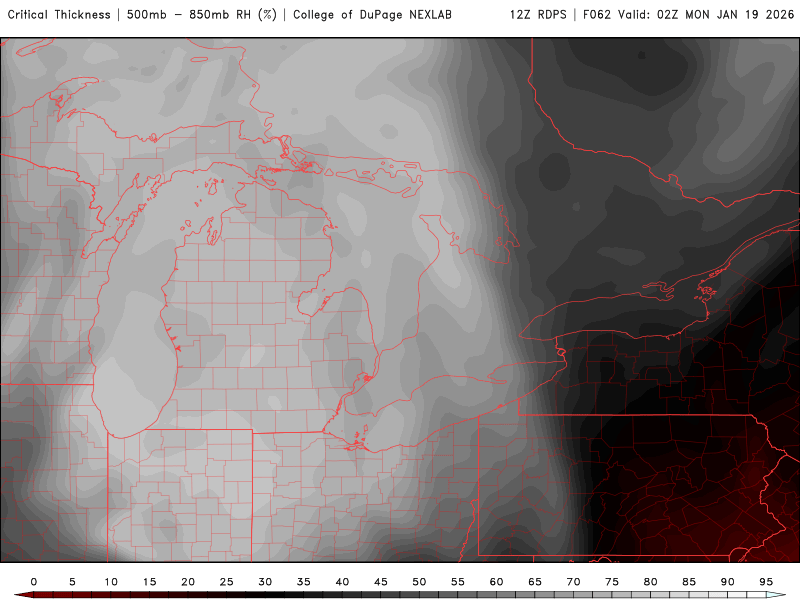Click the colorbar label "55"
The image size is (800, 600).
point(458,582)
